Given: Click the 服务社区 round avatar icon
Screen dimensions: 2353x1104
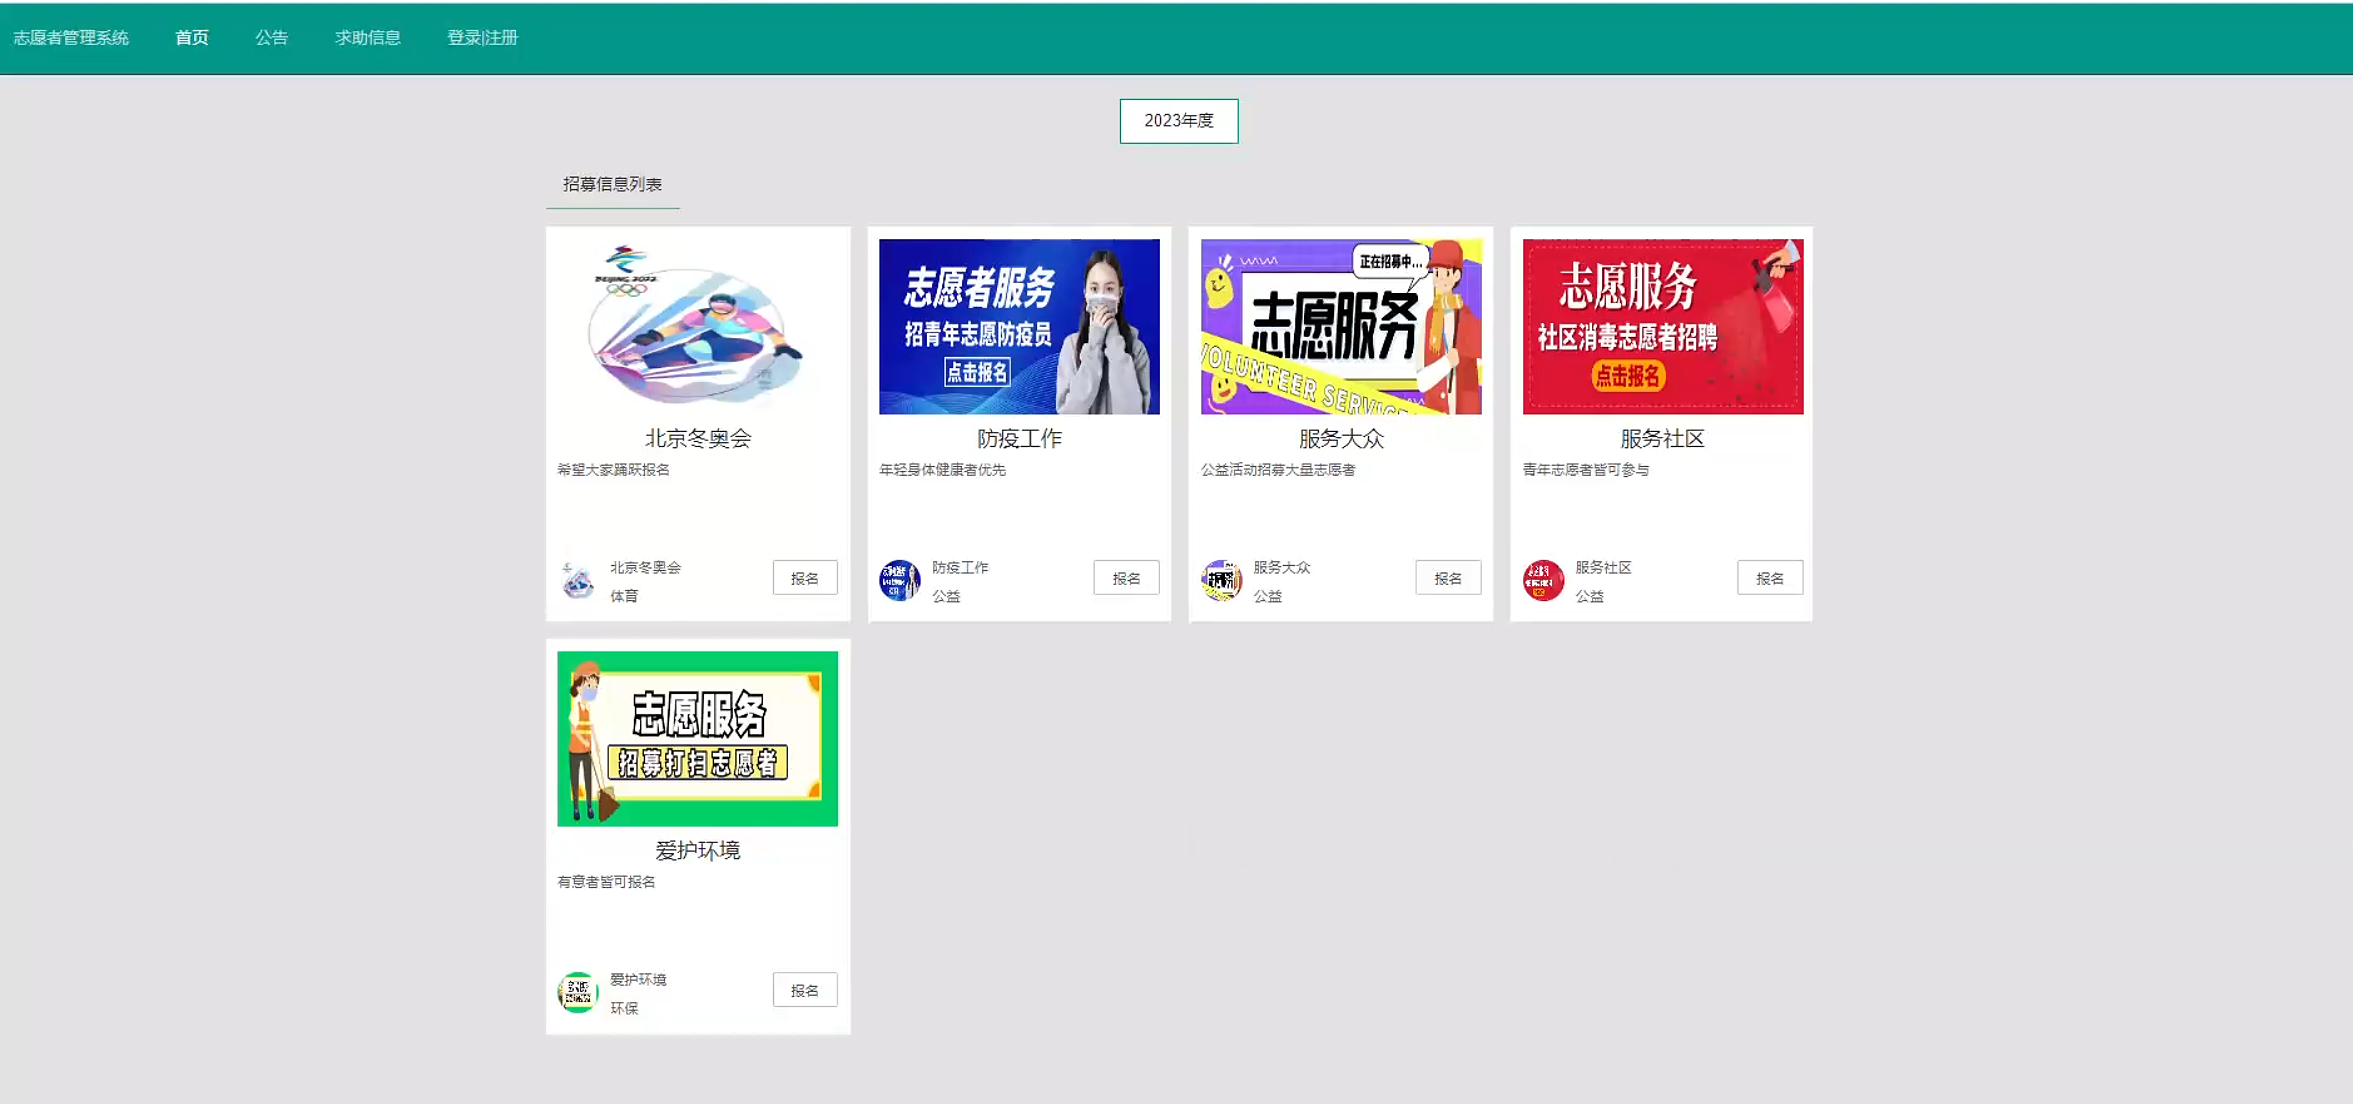Looking at the screenshot, I should (x=1543, y=580).
